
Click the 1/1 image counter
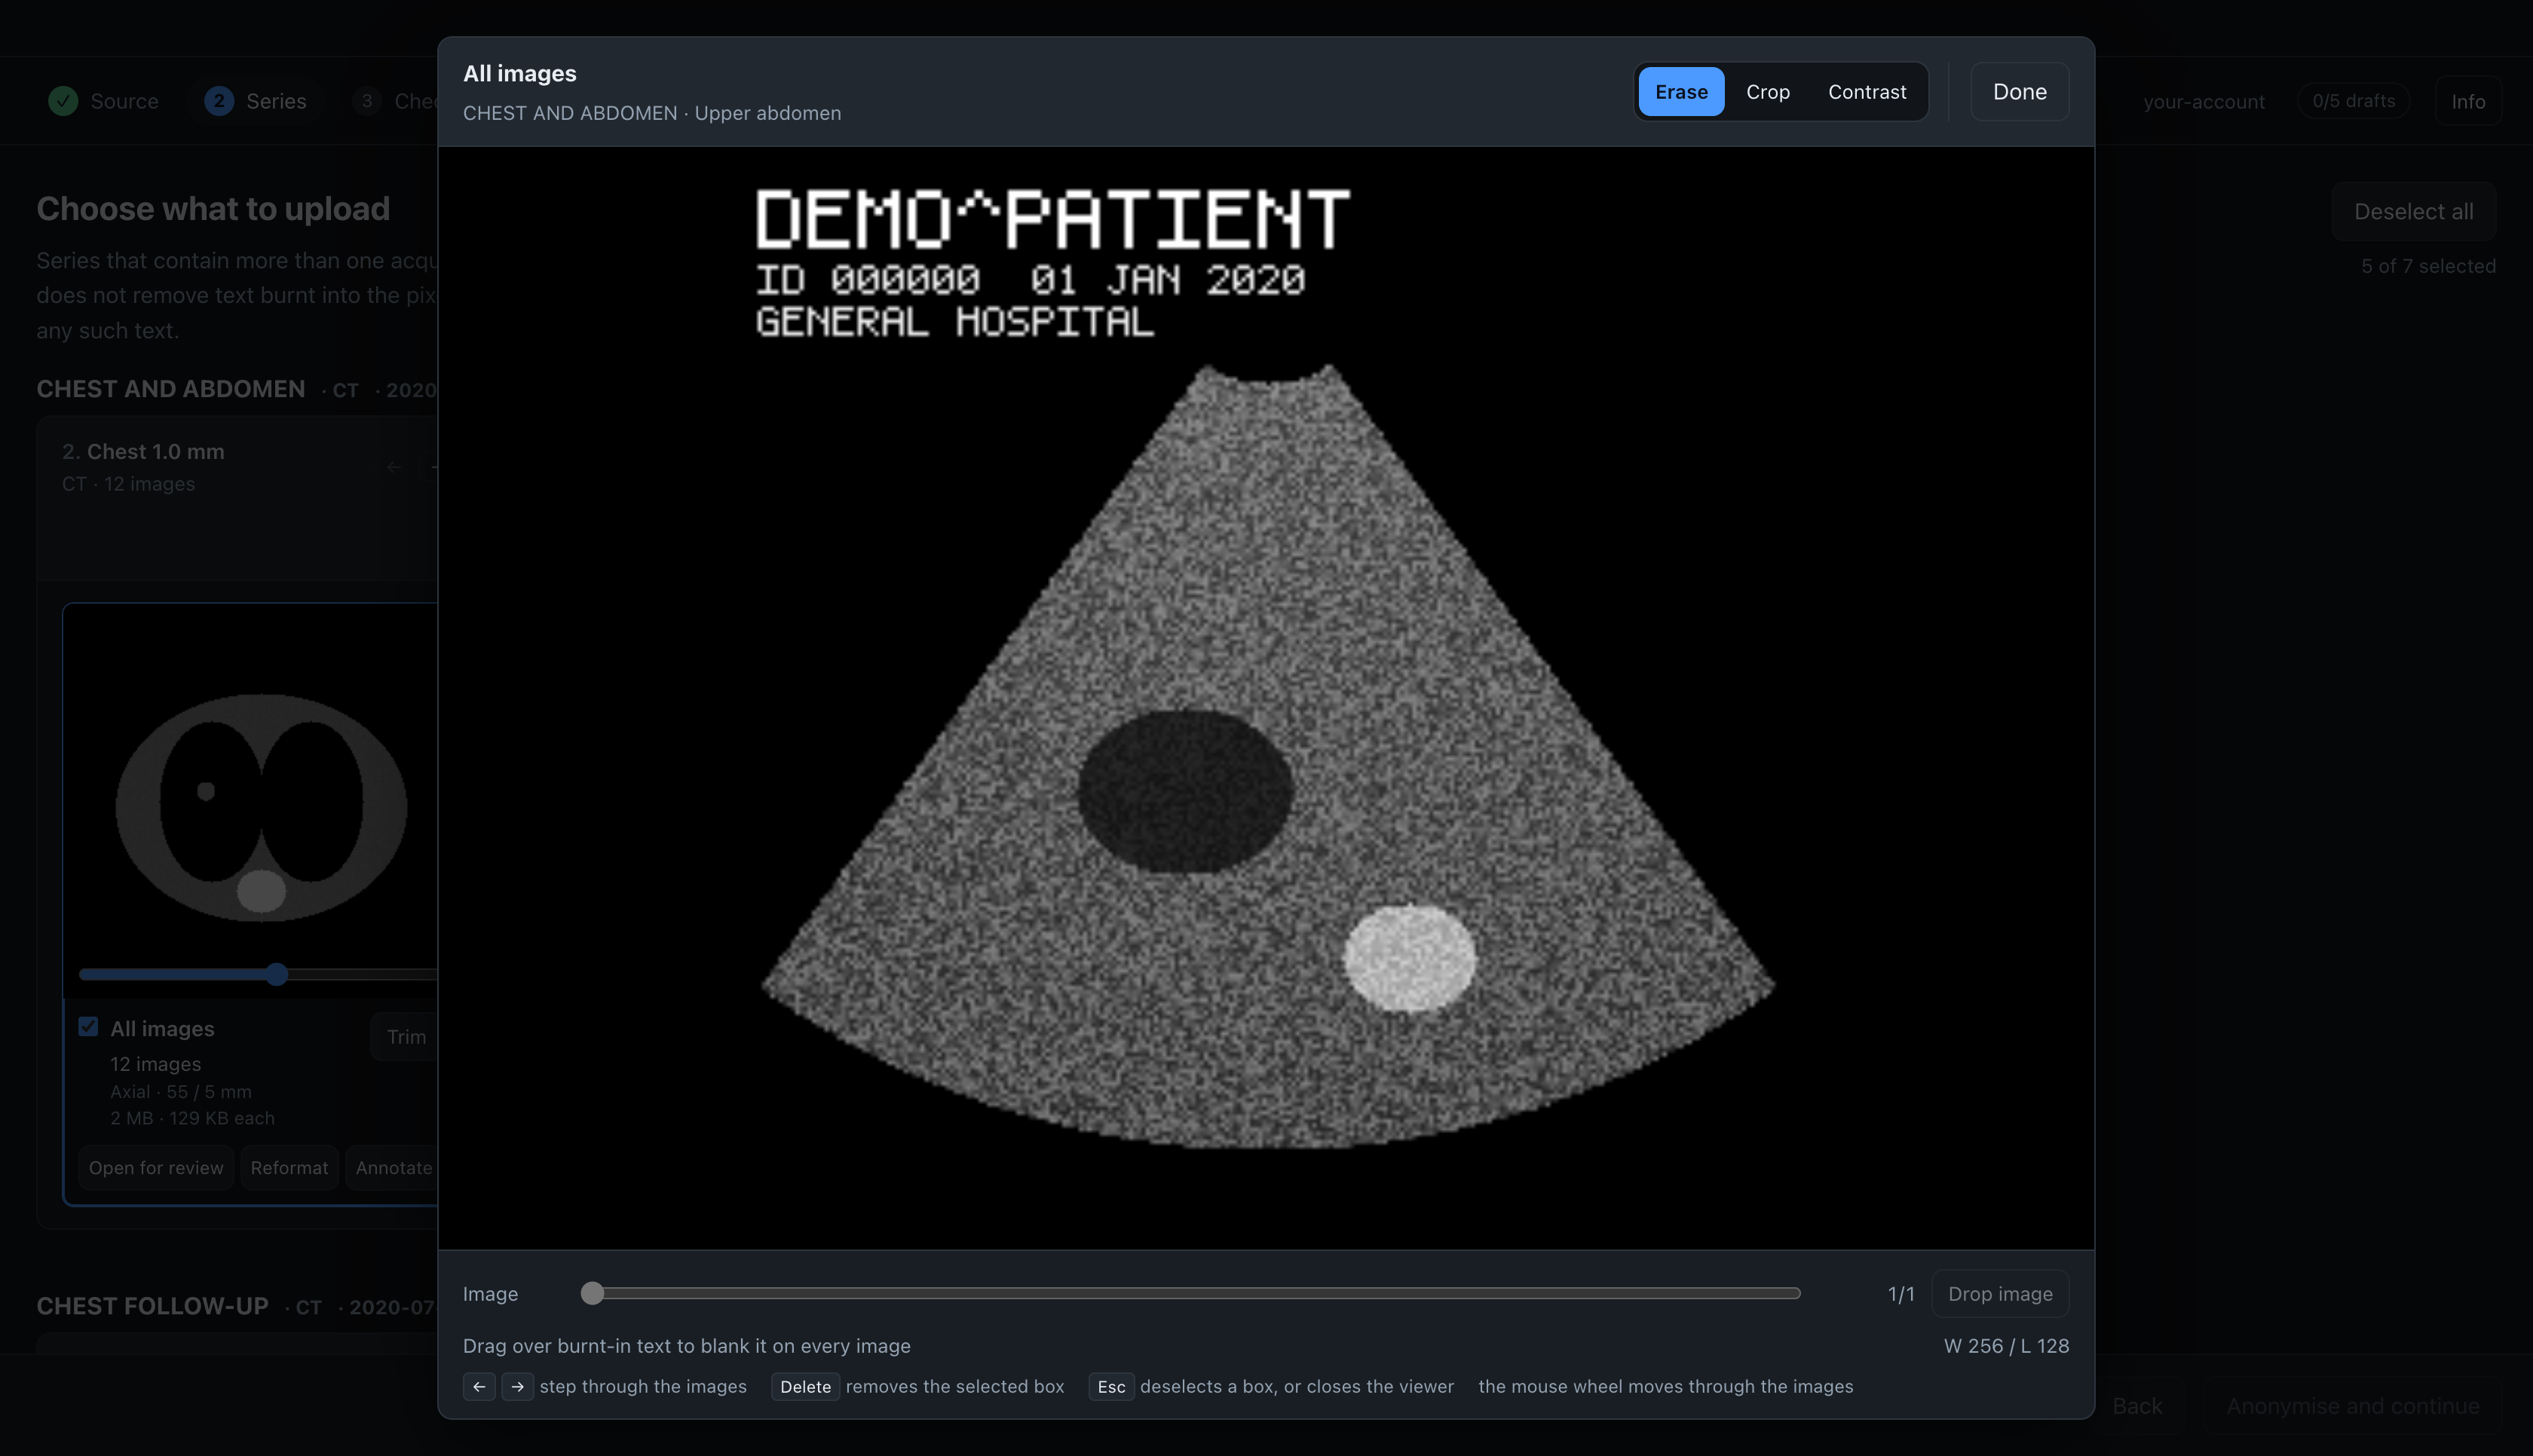click(x=1900, y=1294)
